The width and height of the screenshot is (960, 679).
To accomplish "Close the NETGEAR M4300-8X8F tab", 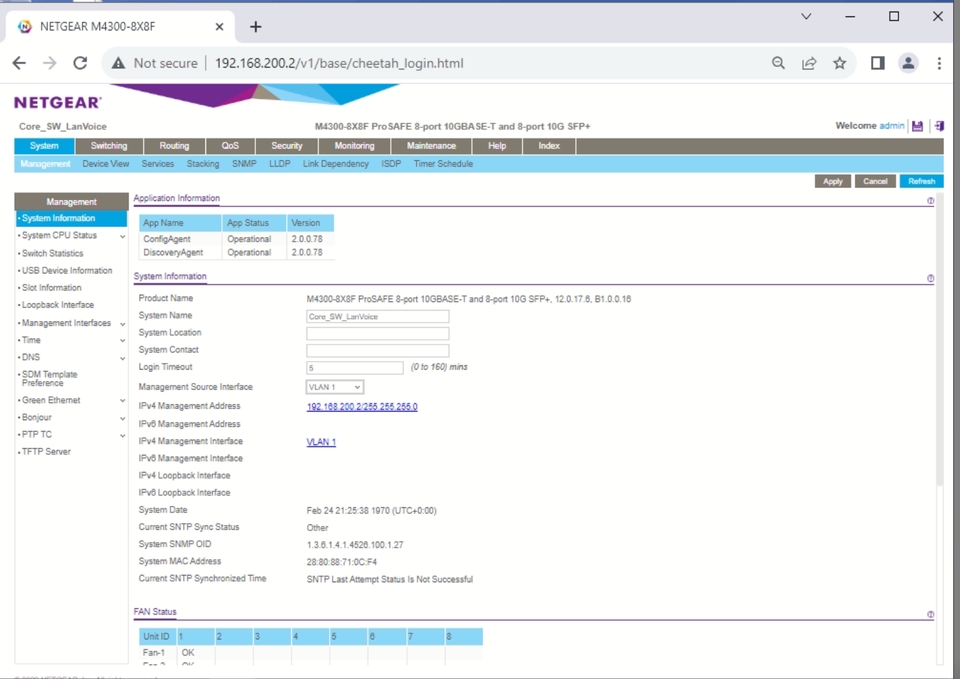I will (219, 26).
